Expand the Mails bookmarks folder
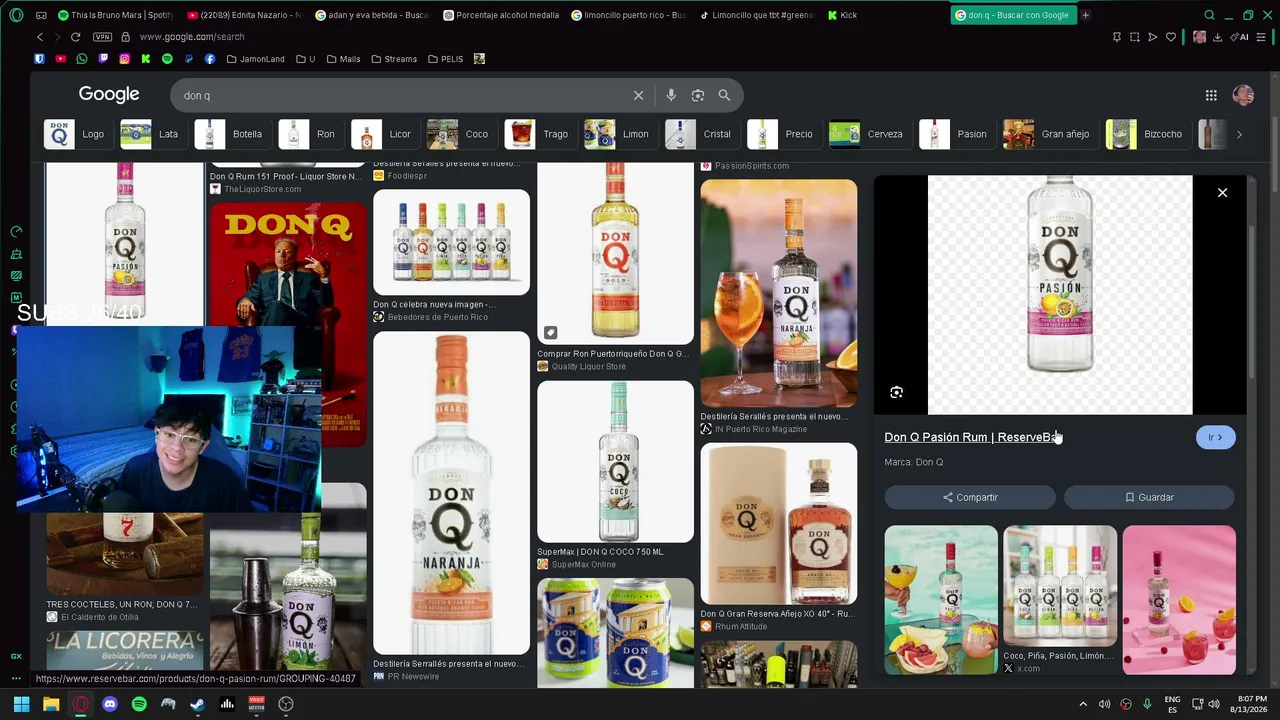The image size is (1280, 720). (x=343, y=59)
